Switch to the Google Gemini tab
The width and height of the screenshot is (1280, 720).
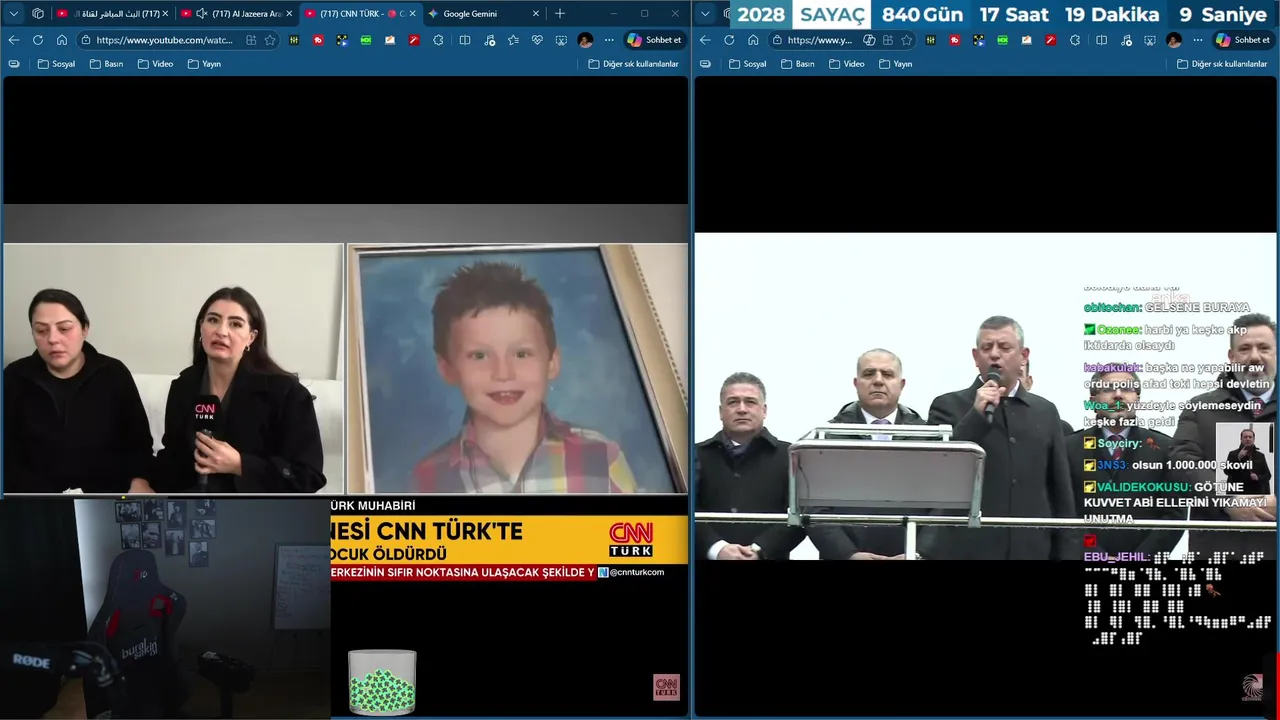coord(484,13)
